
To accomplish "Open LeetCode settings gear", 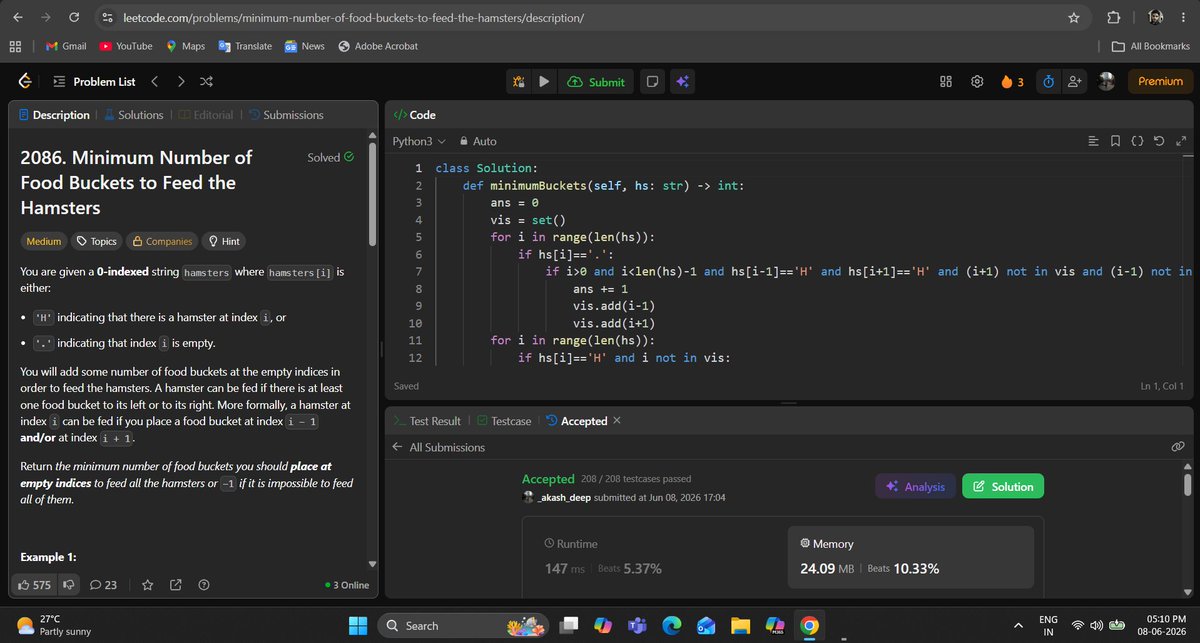I will tap(977, 82).
